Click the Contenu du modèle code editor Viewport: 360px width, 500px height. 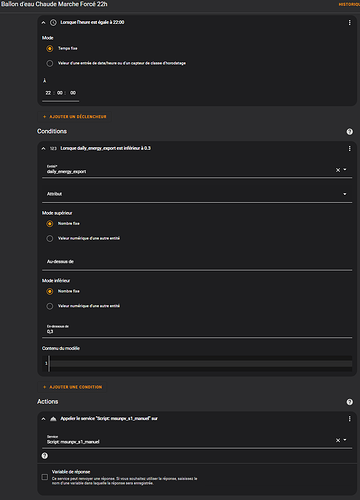pyautogui.click(x=197, y=364)
